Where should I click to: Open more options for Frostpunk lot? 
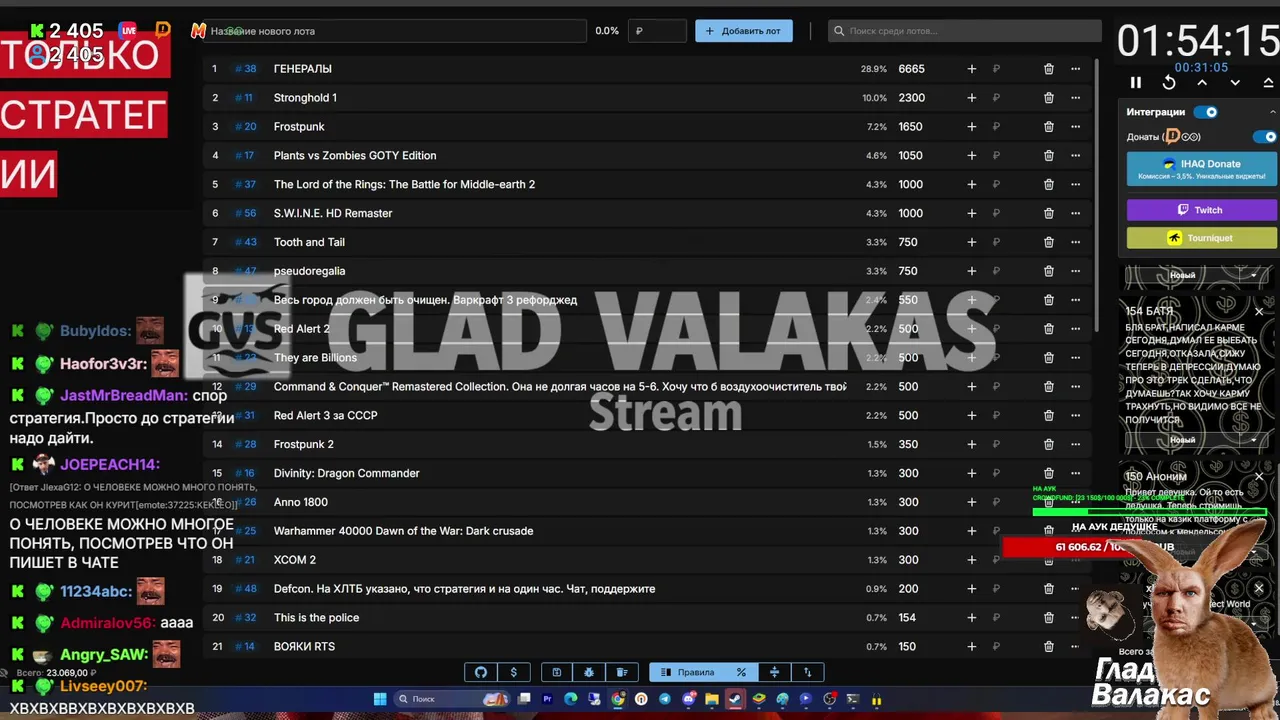[x=1076, y=127]
